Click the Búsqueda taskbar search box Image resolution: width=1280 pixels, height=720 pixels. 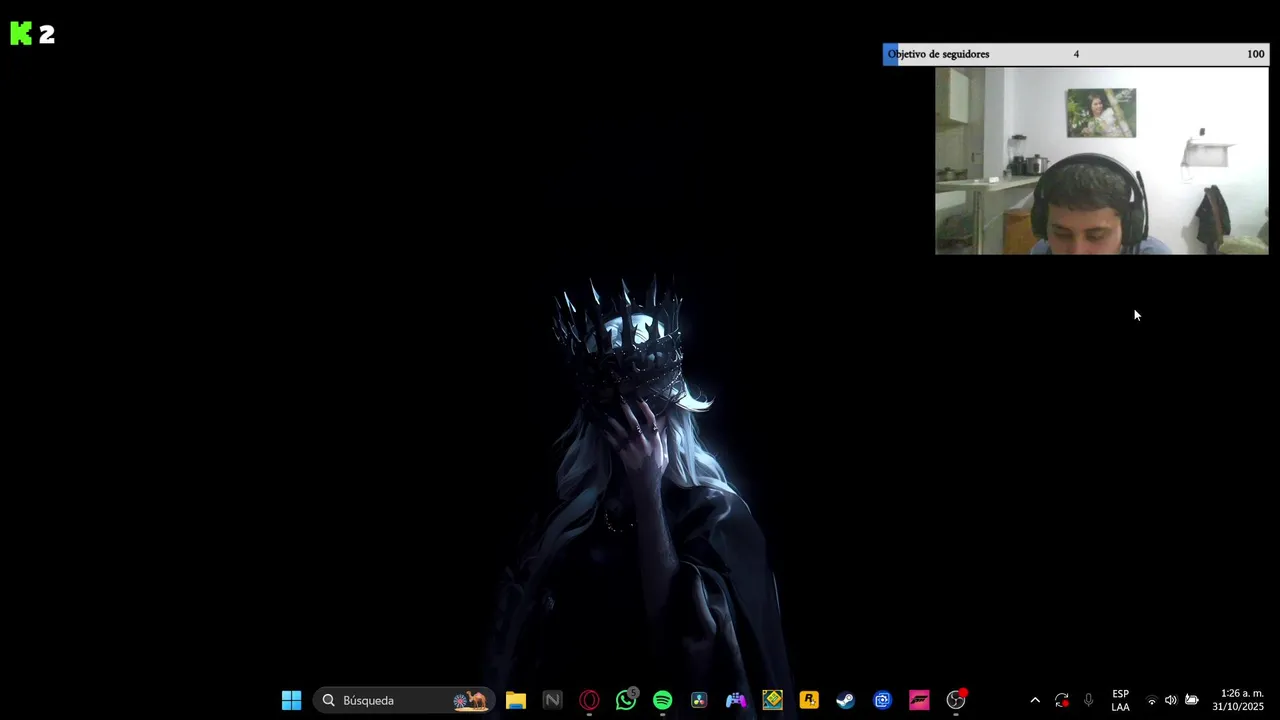[404, 700]
